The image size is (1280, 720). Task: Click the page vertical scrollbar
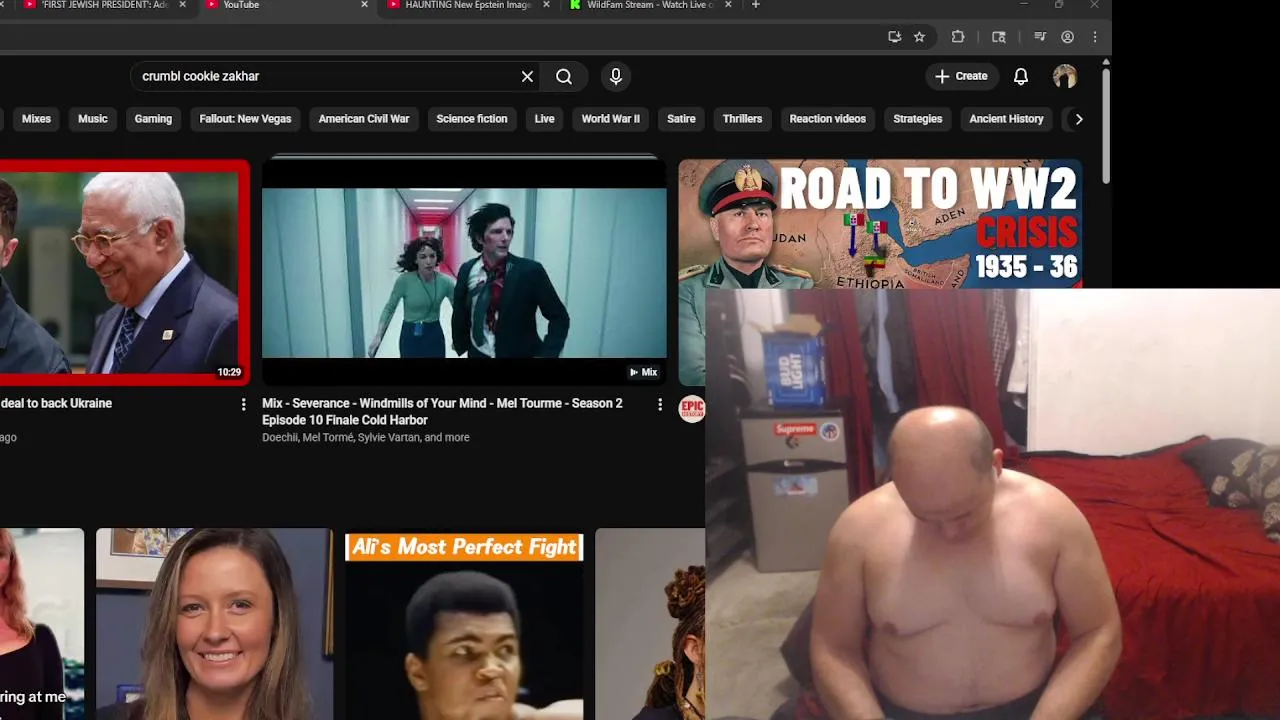tap(1105, 125)
